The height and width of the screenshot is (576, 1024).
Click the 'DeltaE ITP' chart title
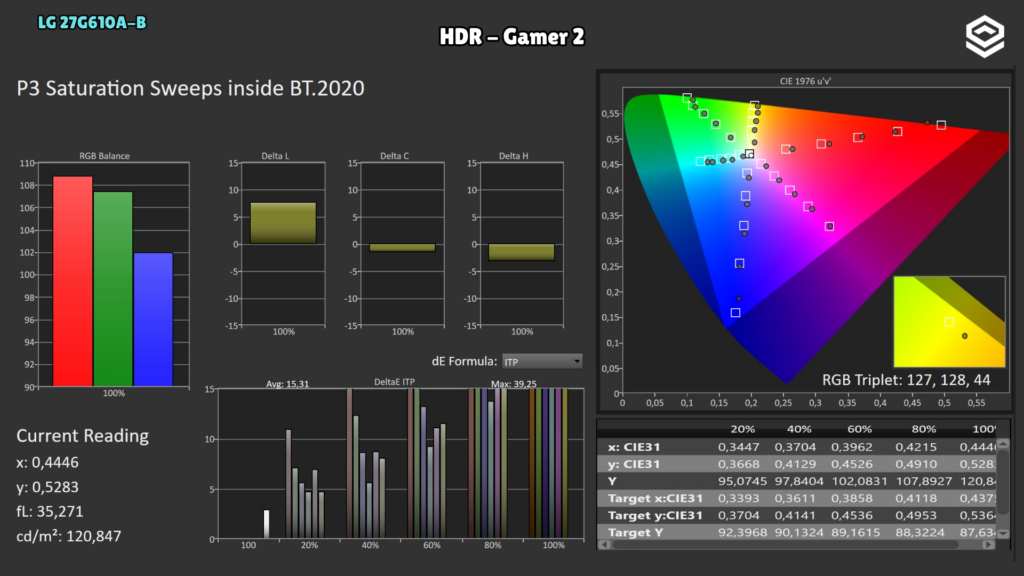(x=394, y=382)
